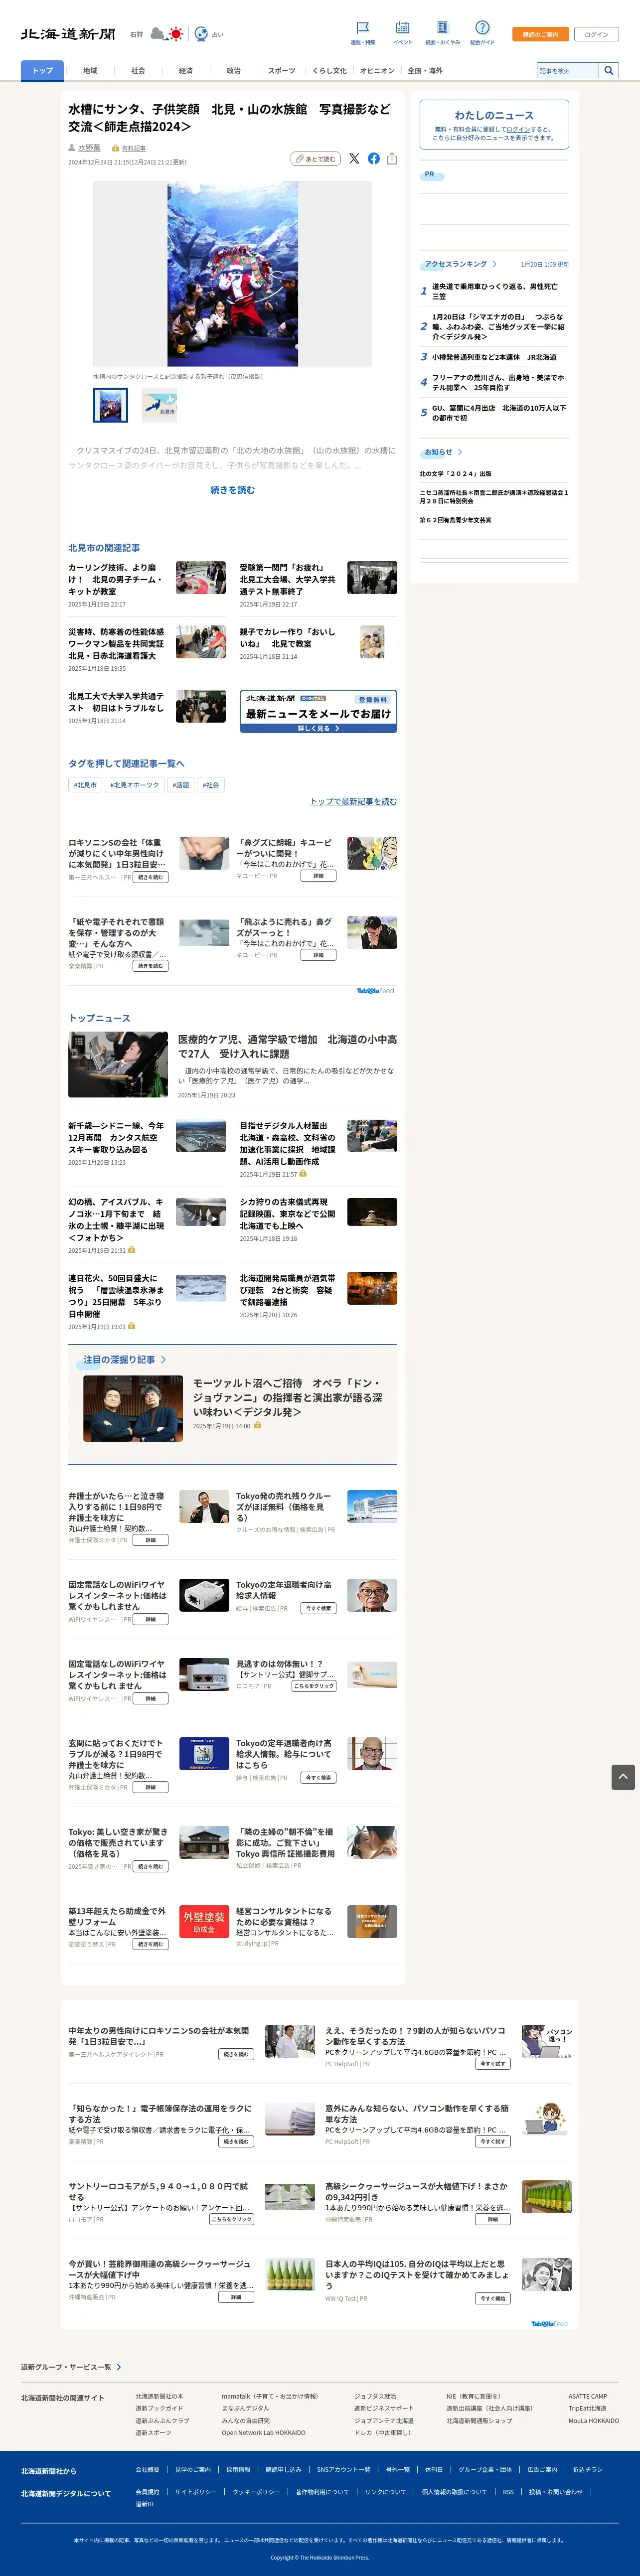The width and height of the screenshot is (640, 2576).
Task: Click the author icon beside 水野薫
Action: [72, 148]
